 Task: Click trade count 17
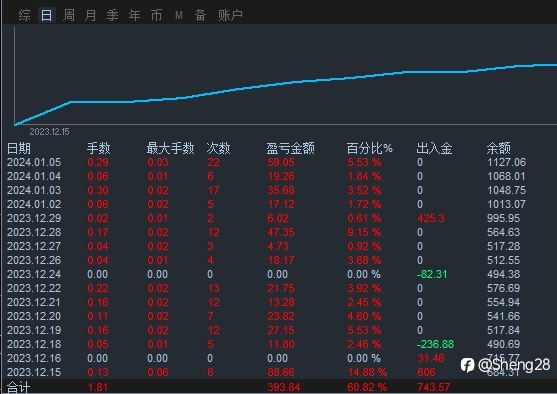coord(213,190)
